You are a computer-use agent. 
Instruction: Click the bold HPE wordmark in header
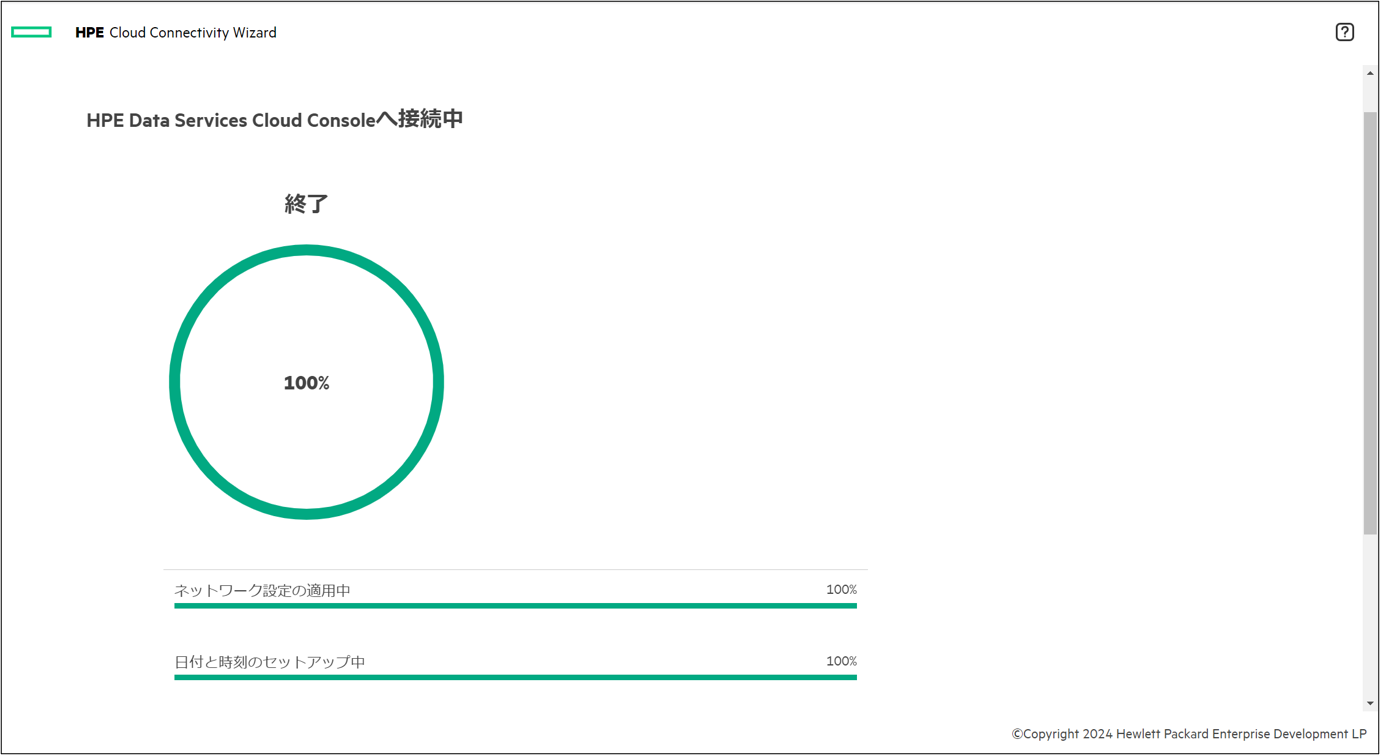89,32
